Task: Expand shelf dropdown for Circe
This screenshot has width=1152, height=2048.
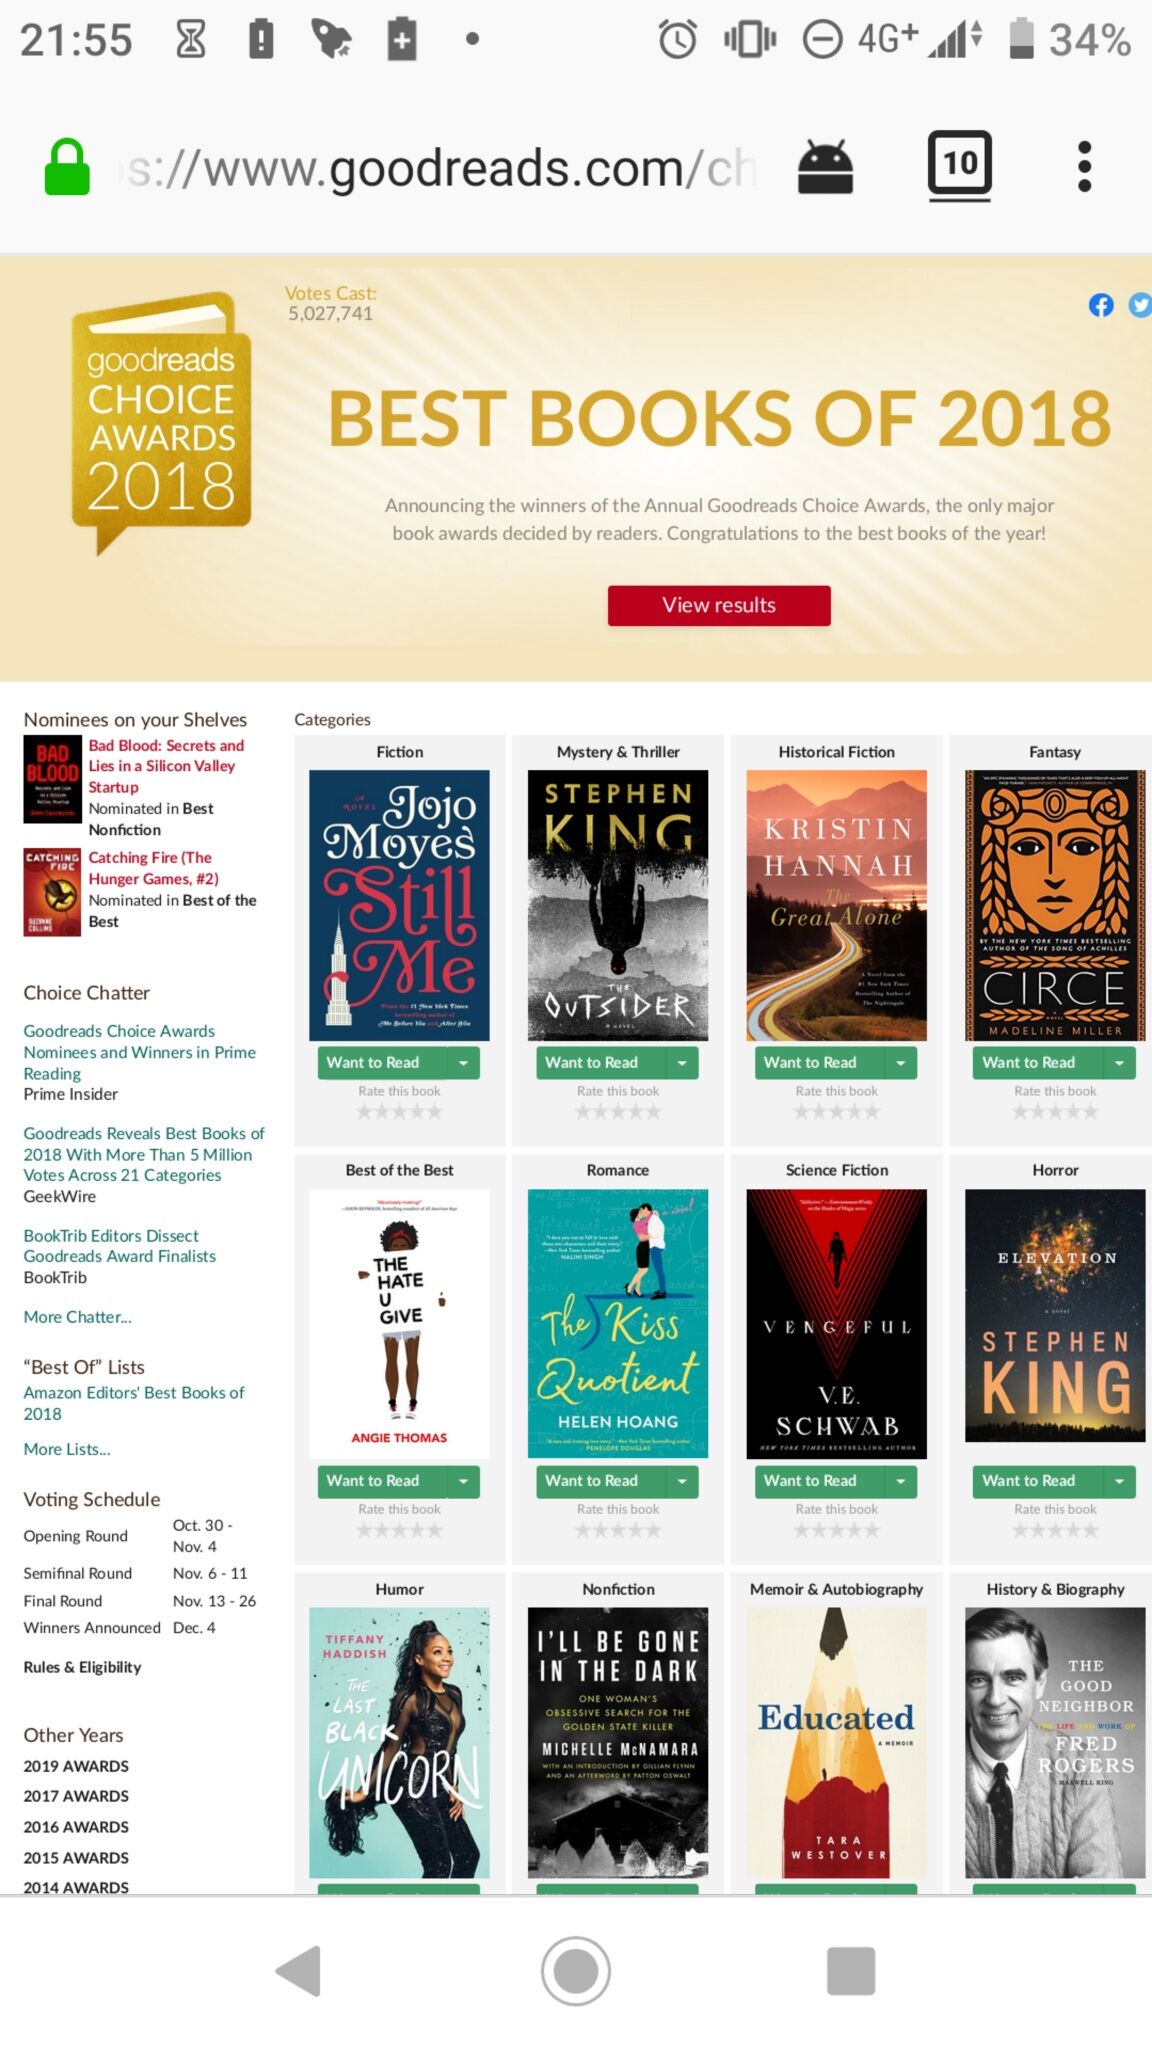Action: coord(1119,1062)
